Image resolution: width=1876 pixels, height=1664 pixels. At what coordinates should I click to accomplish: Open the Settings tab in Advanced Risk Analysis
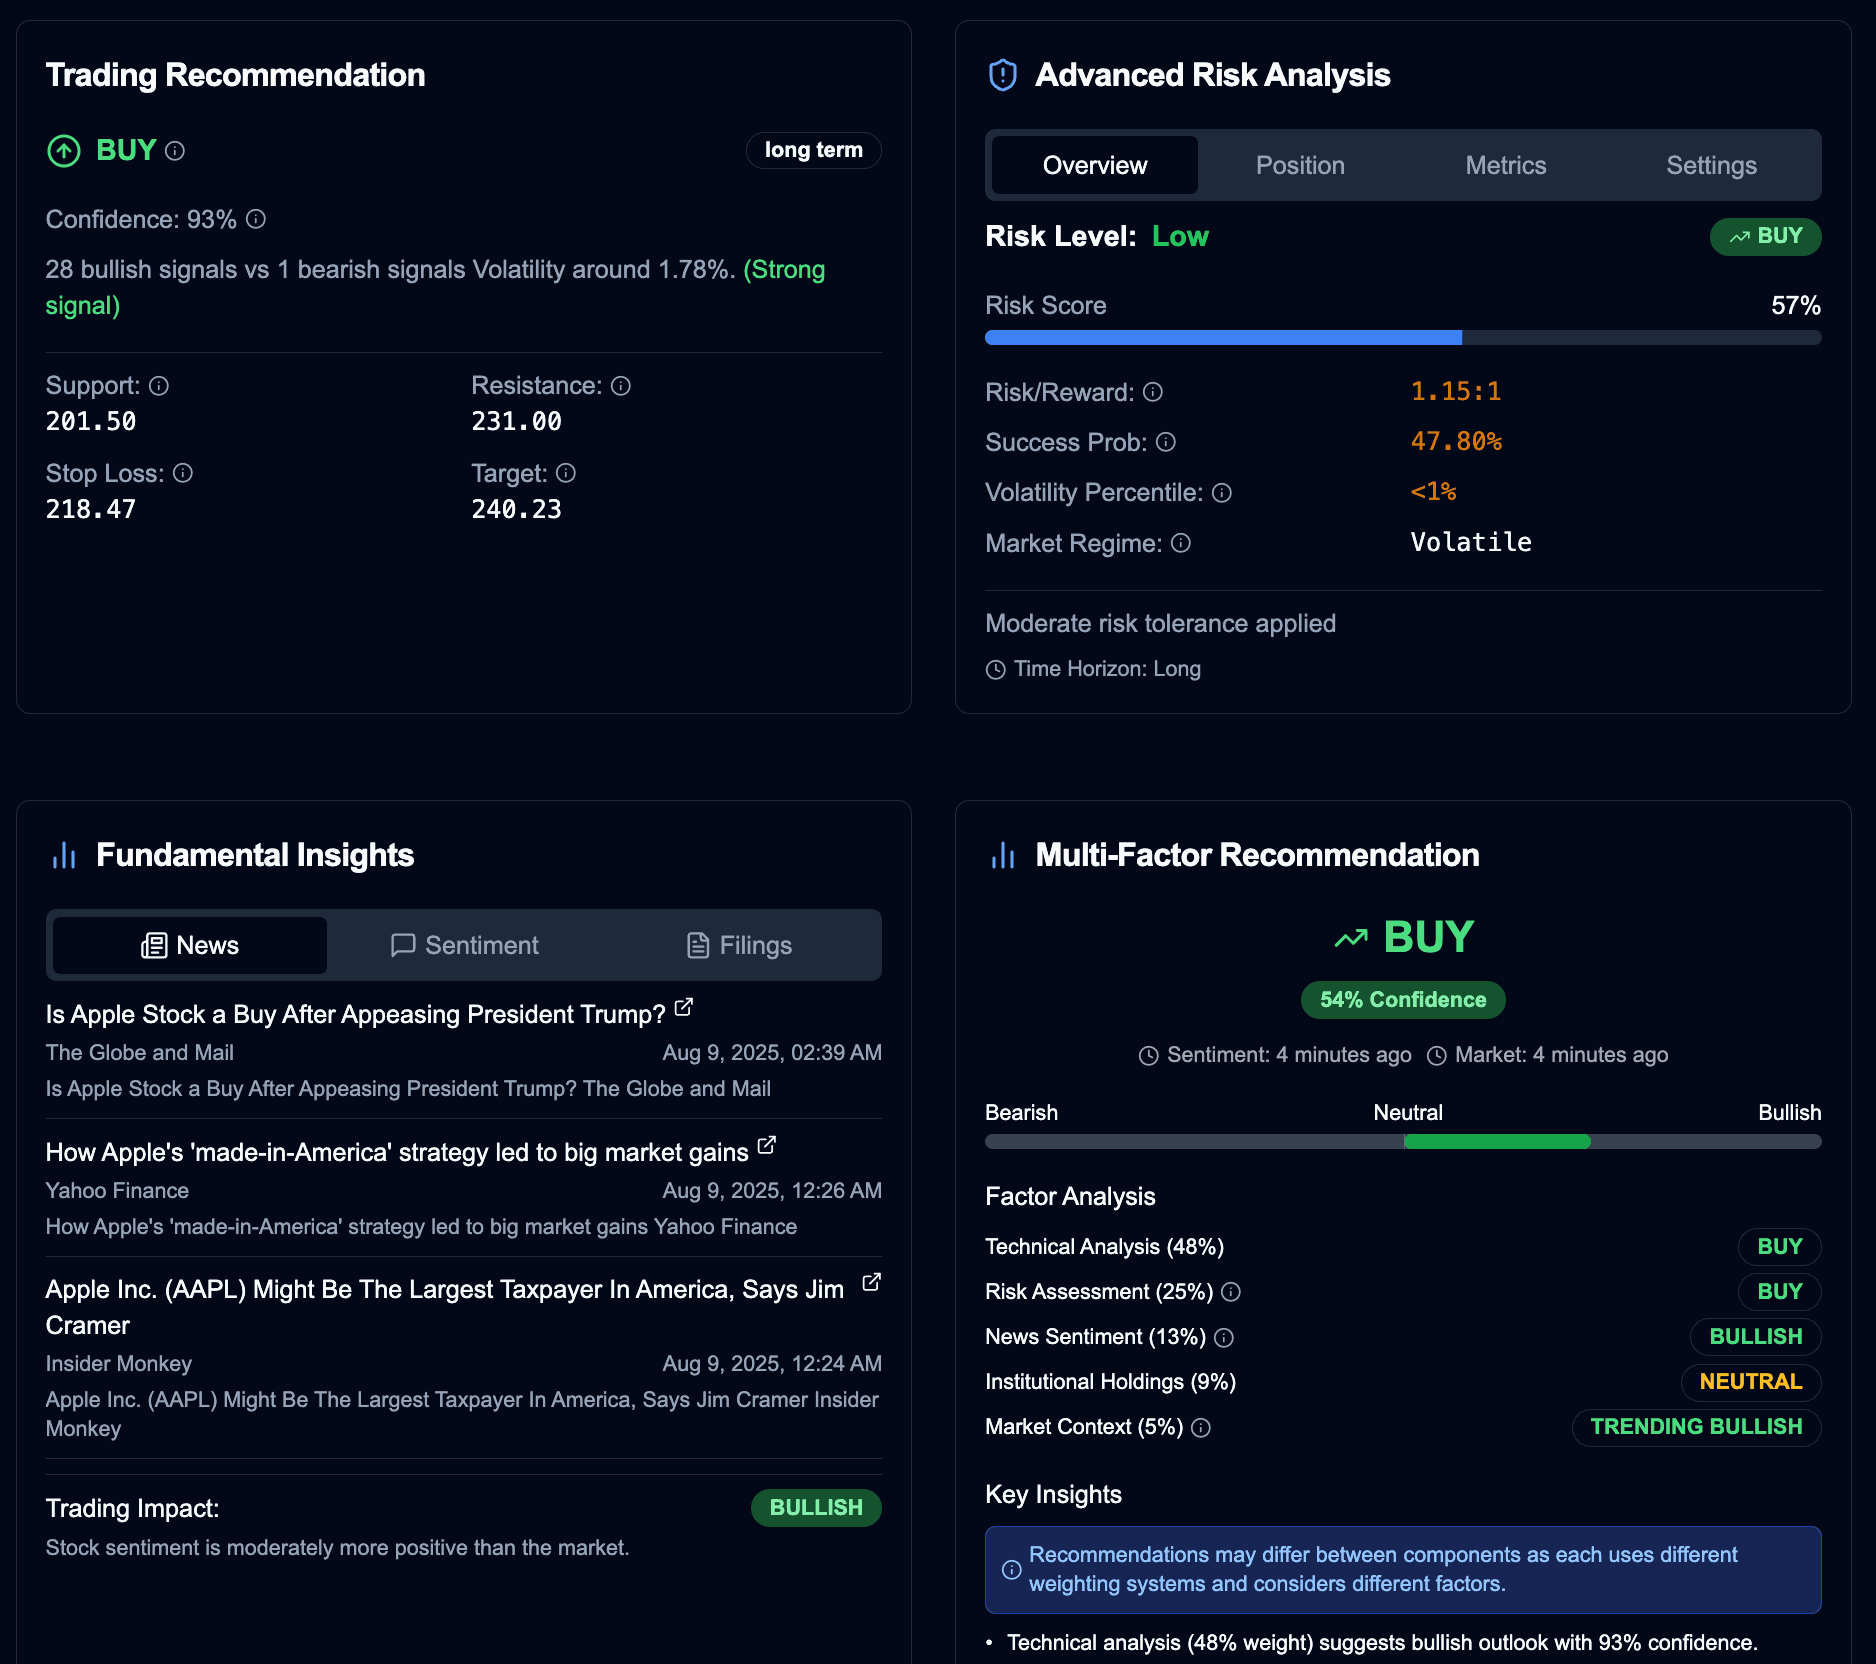click(x=1711, y=165)
